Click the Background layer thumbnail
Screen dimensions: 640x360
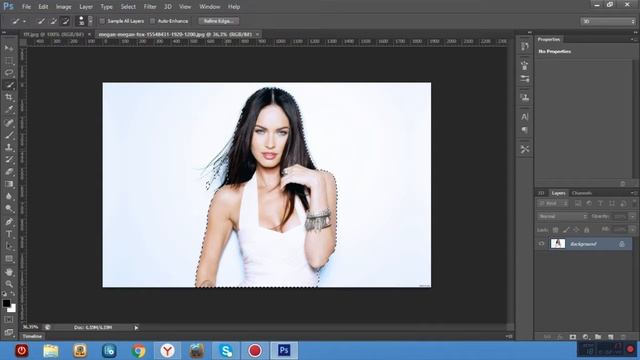(558, 244)
